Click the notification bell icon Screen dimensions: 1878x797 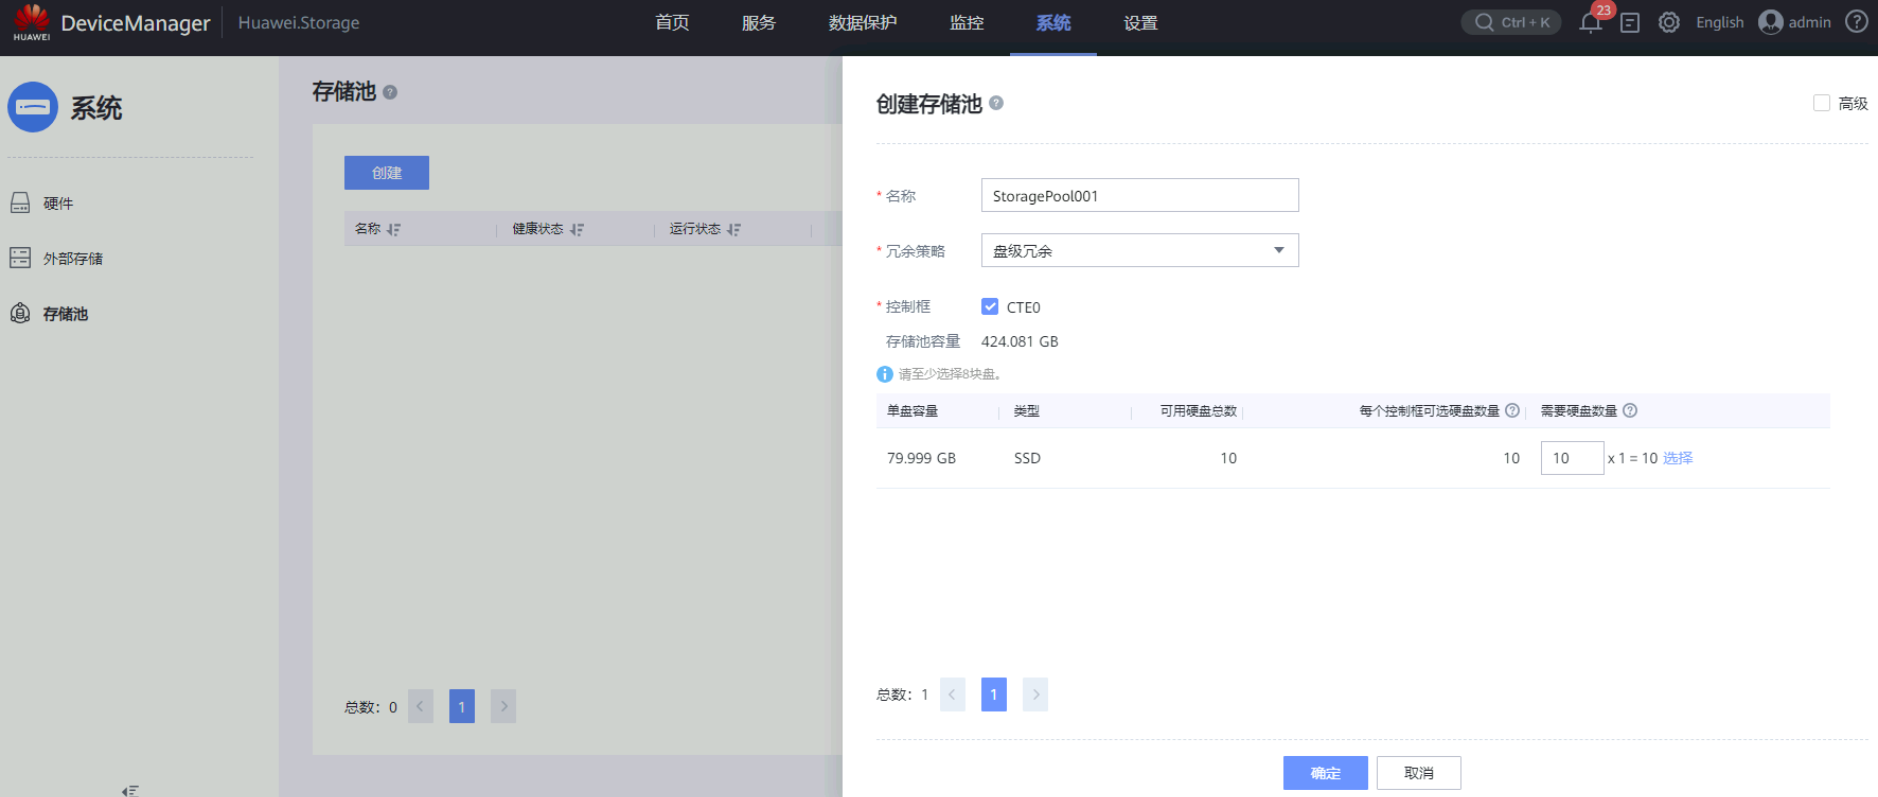pyautogui.click(x=1589, y=23)
